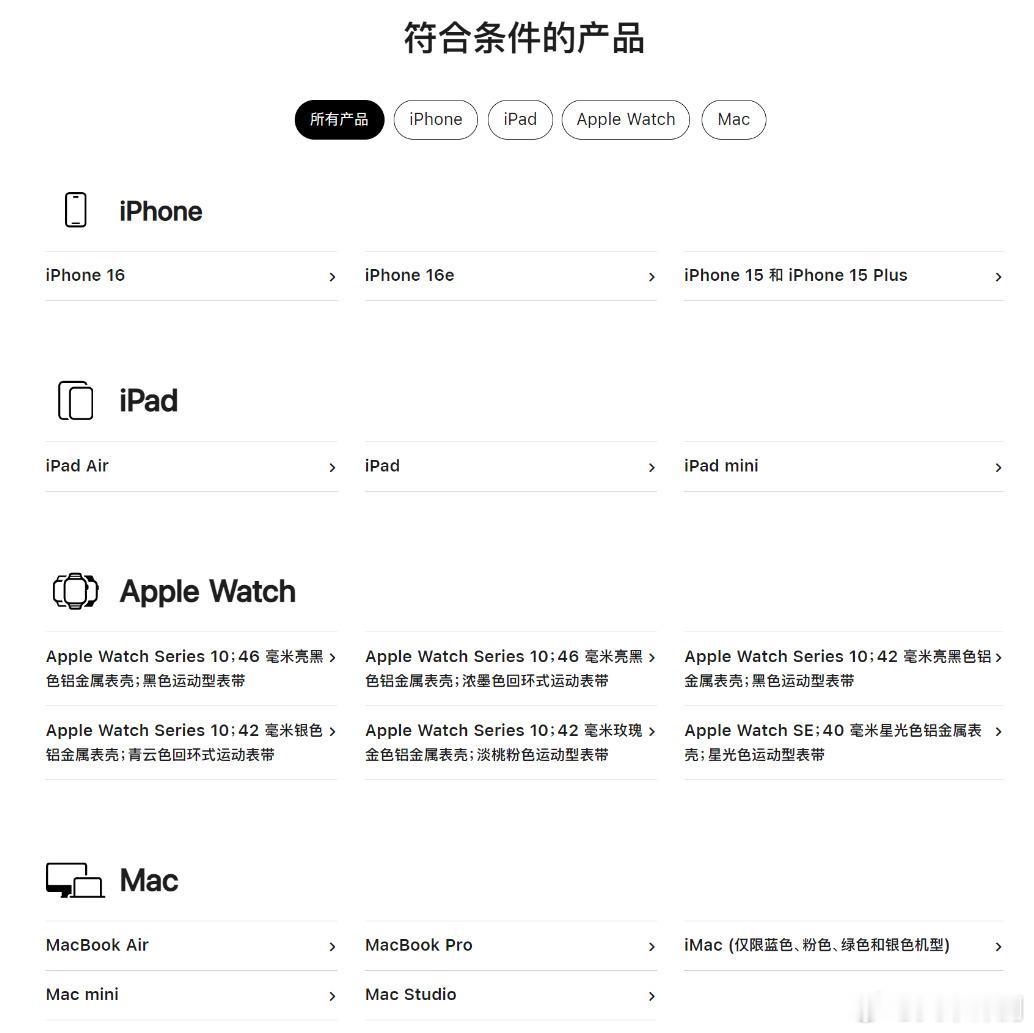Click the chevron beside Mac Studio
This screenshot has width=1034, height=1033.
coord(652,996)
